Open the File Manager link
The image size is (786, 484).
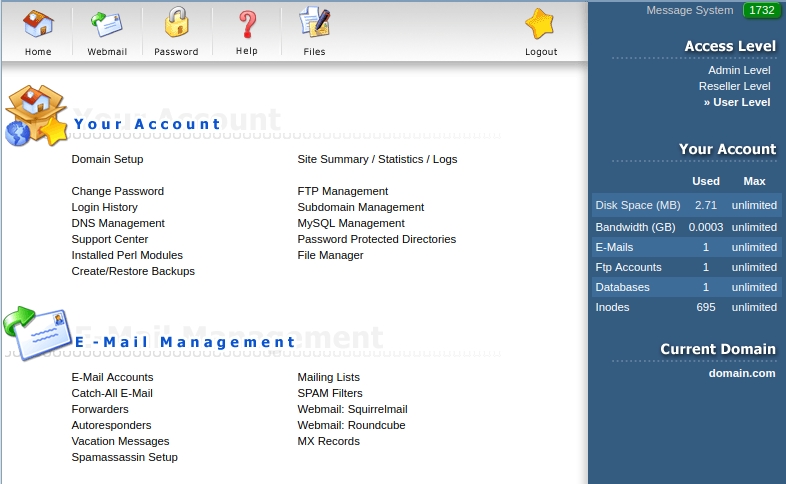pos(330,255)
